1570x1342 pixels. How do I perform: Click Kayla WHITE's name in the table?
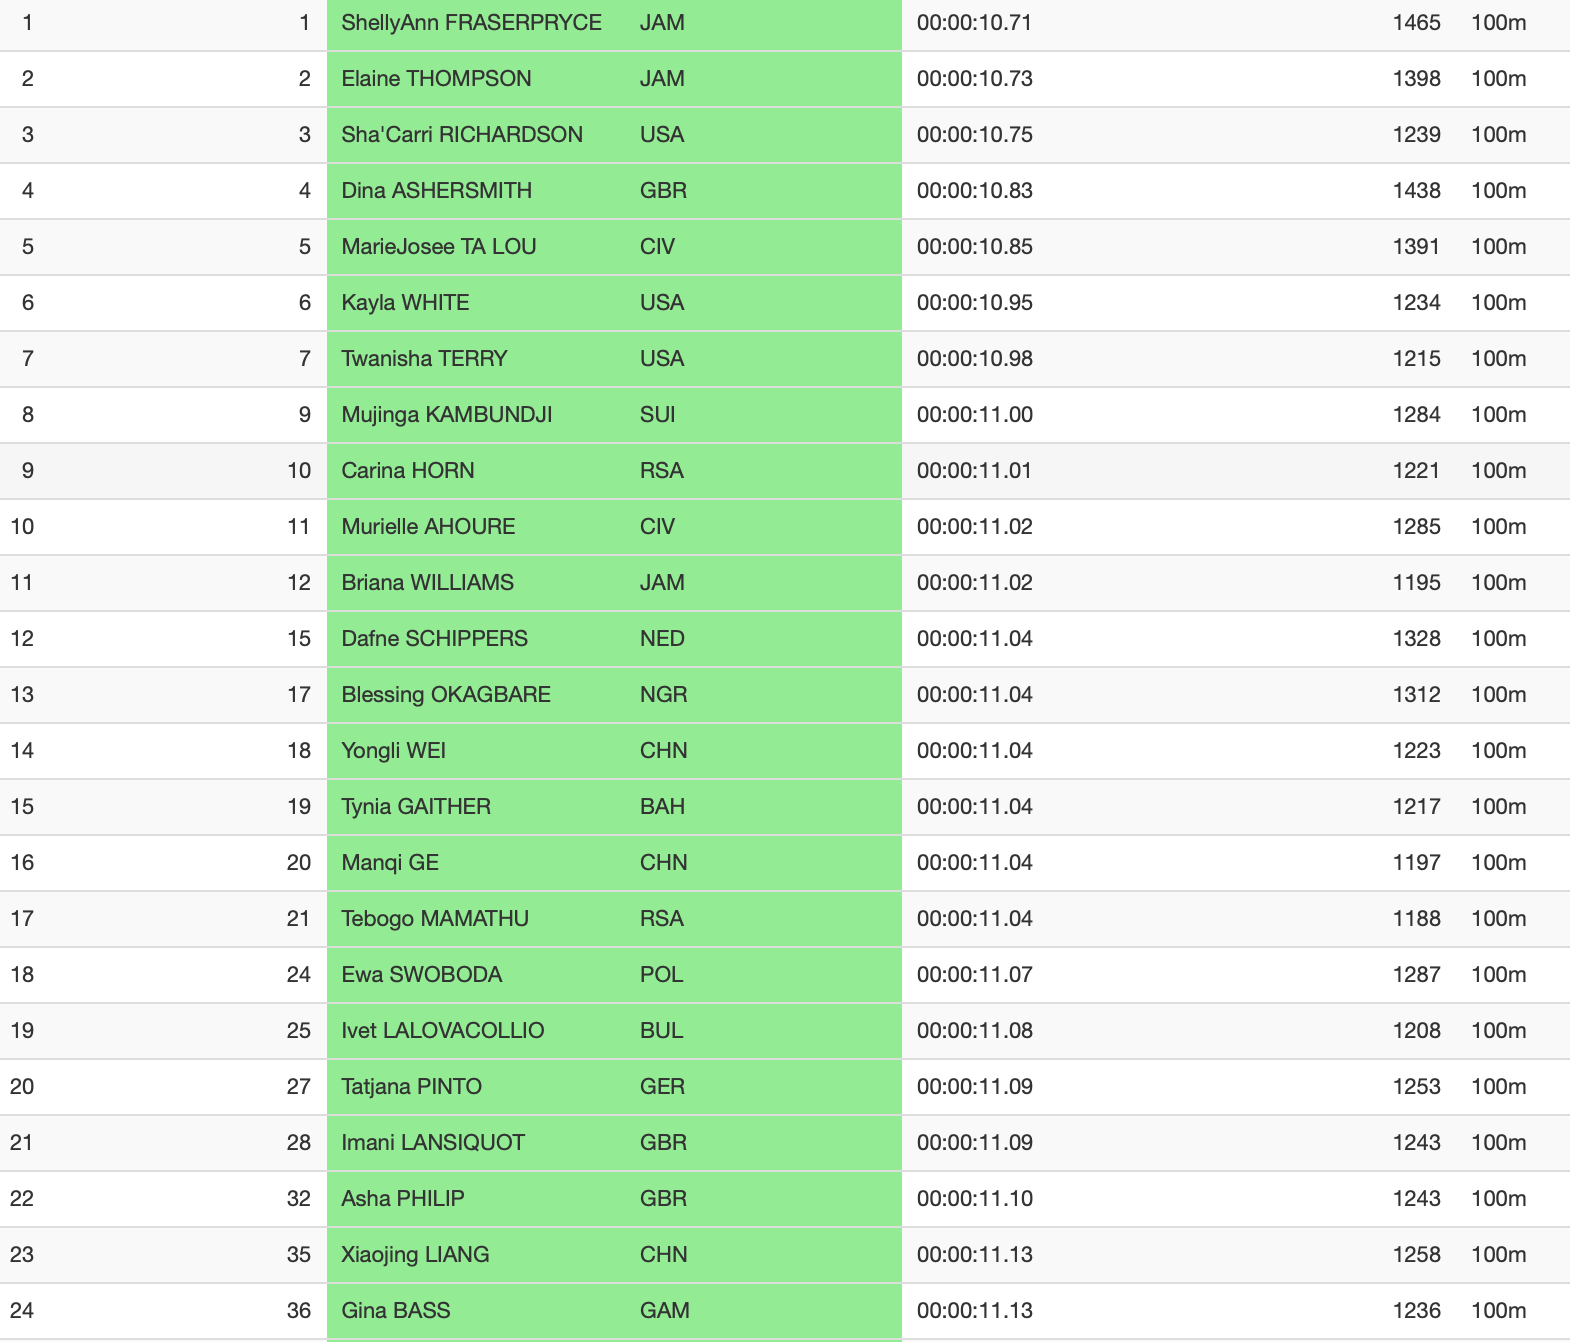click(405, 303)
